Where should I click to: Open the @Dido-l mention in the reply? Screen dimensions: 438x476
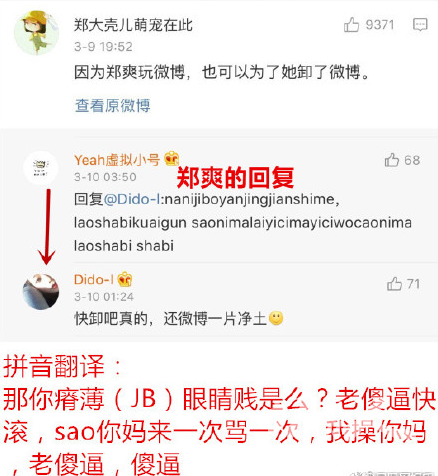(x=133, y=199)
